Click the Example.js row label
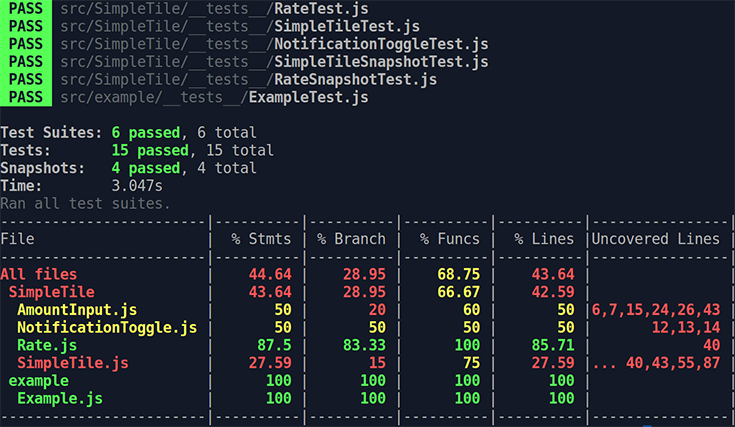 point(60,399)
